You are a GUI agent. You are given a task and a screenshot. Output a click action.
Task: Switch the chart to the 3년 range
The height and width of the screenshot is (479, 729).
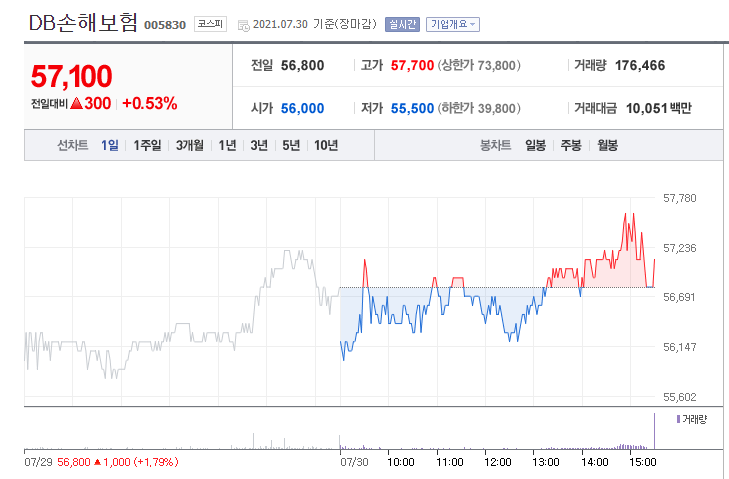(259, 146)
